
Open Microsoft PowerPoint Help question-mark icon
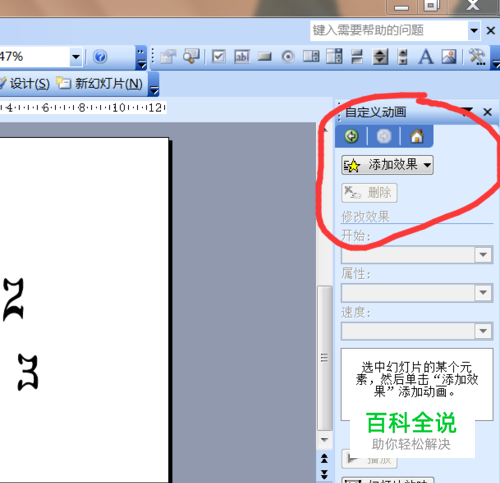100,57
